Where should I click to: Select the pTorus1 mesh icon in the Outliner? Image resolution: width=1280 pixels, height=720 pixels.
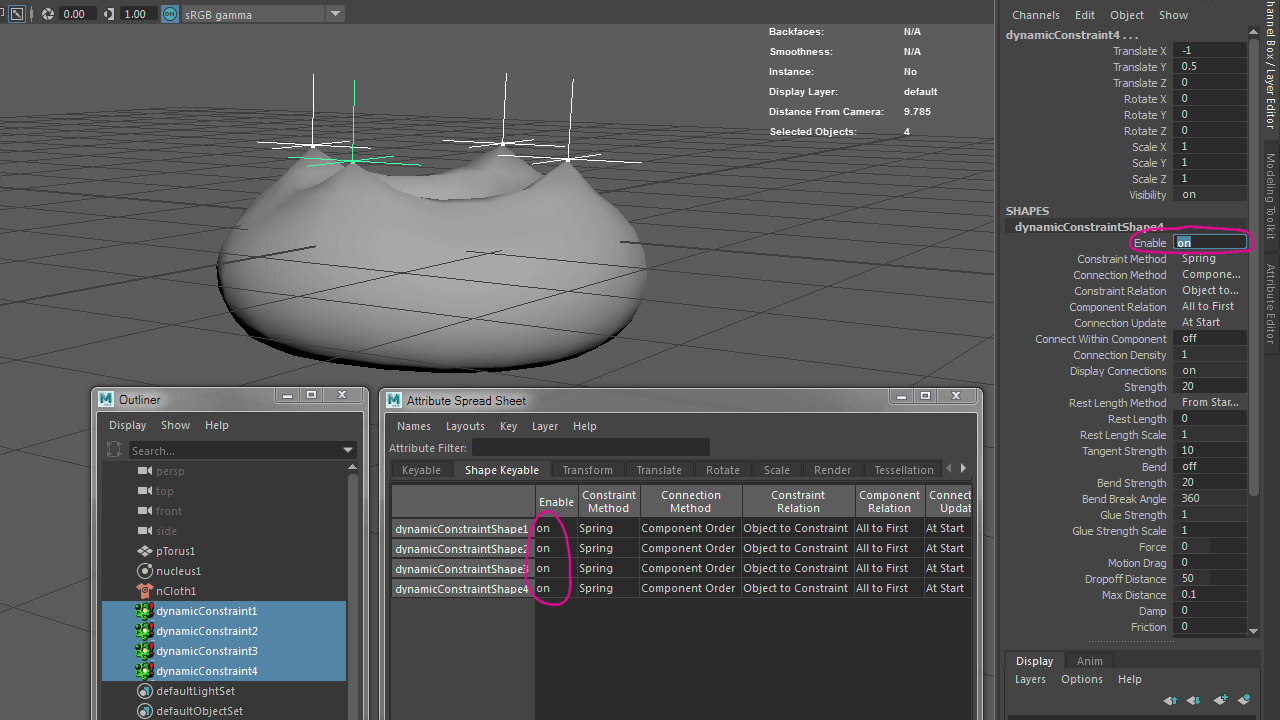pyautogui.click(x=144, y=551)
